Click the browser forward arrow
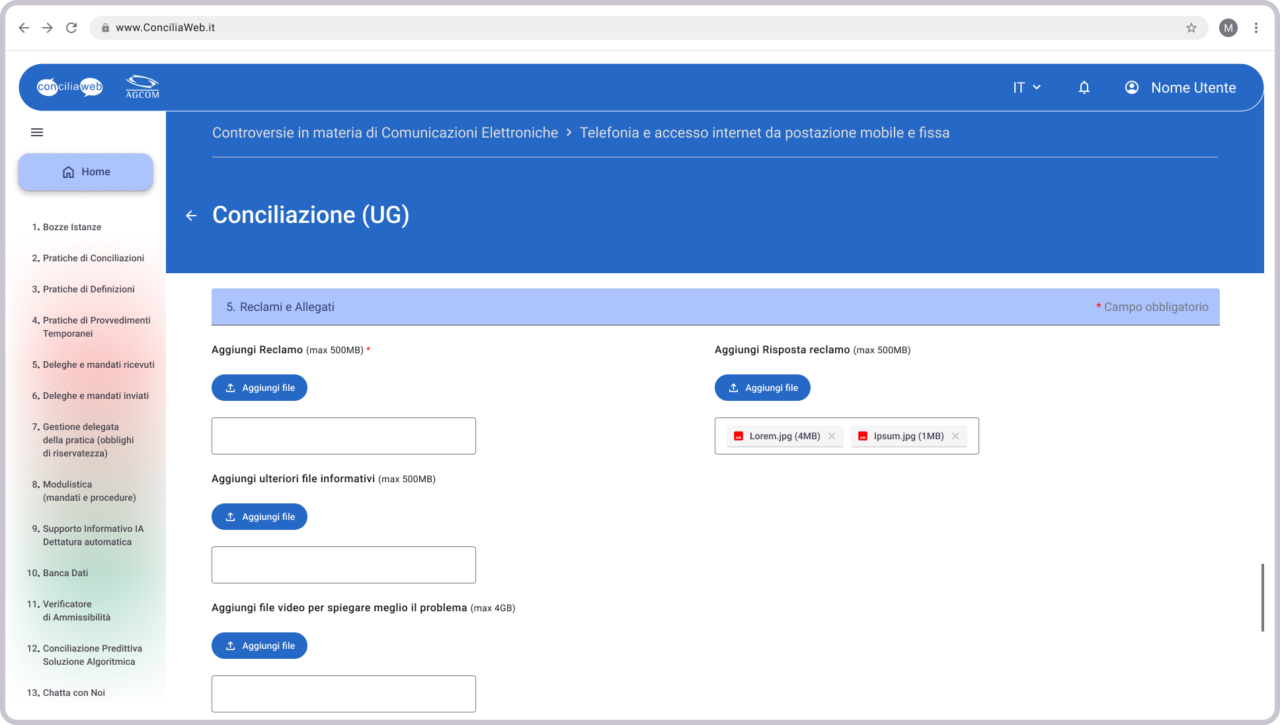Viewport: 1280px width, 725px height. (47, 28)
